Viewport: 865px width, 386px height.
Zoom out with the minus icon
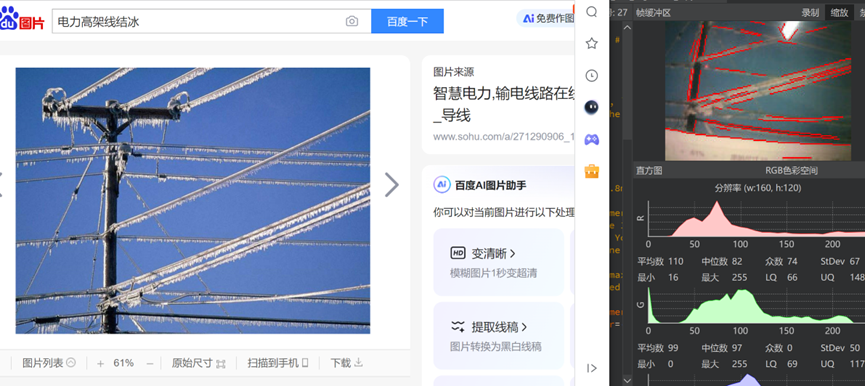(149, 363)
